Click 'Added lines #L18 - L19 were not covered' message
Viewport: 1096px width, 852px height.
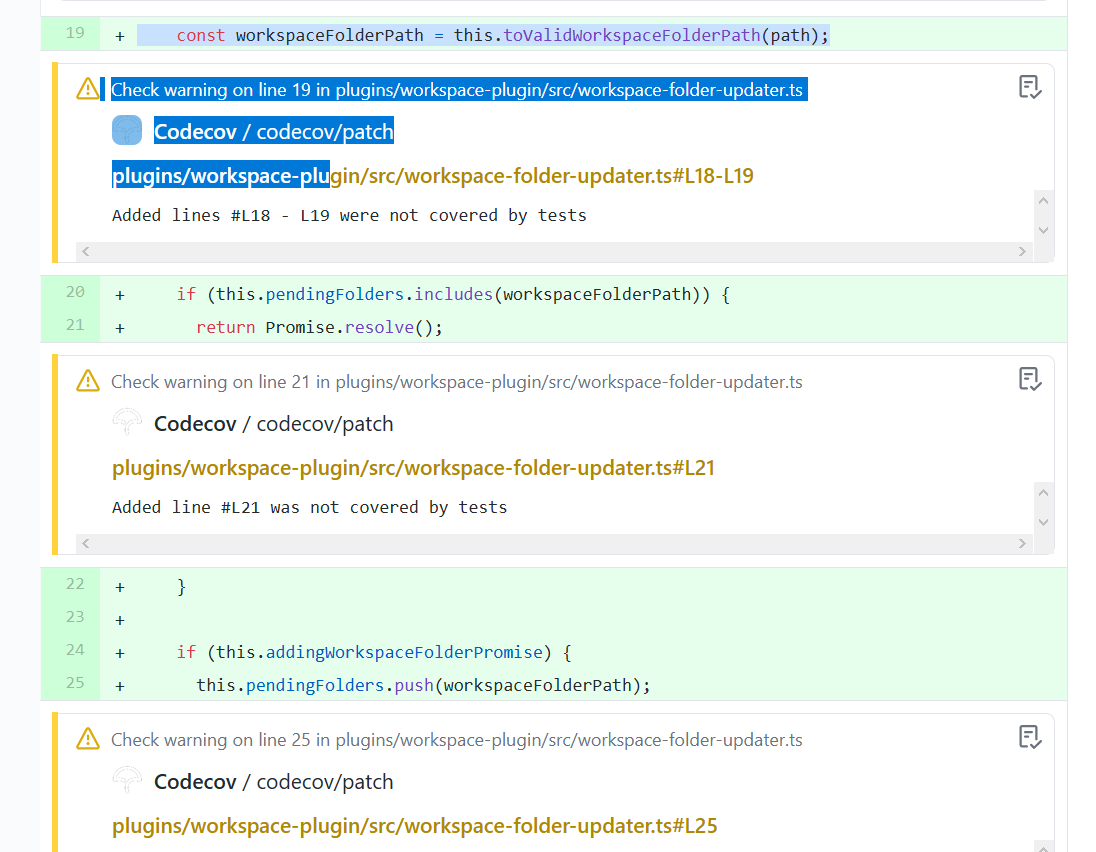click(349, 215)
